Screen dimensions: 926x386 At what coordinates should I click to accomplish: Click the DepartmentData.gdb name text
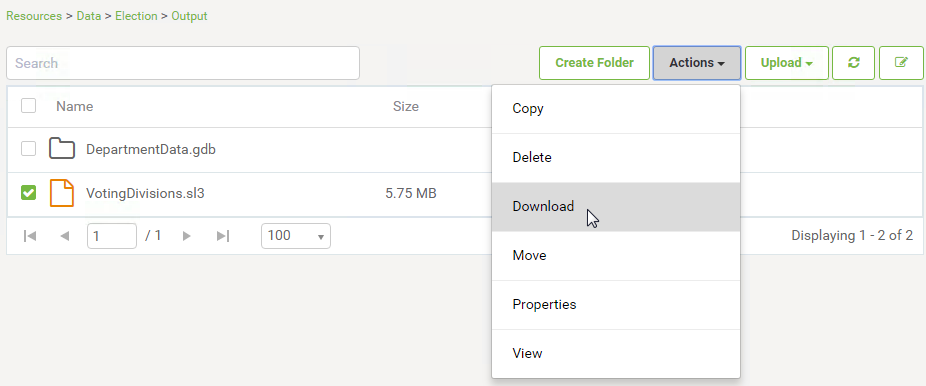(x=151, y=149)
